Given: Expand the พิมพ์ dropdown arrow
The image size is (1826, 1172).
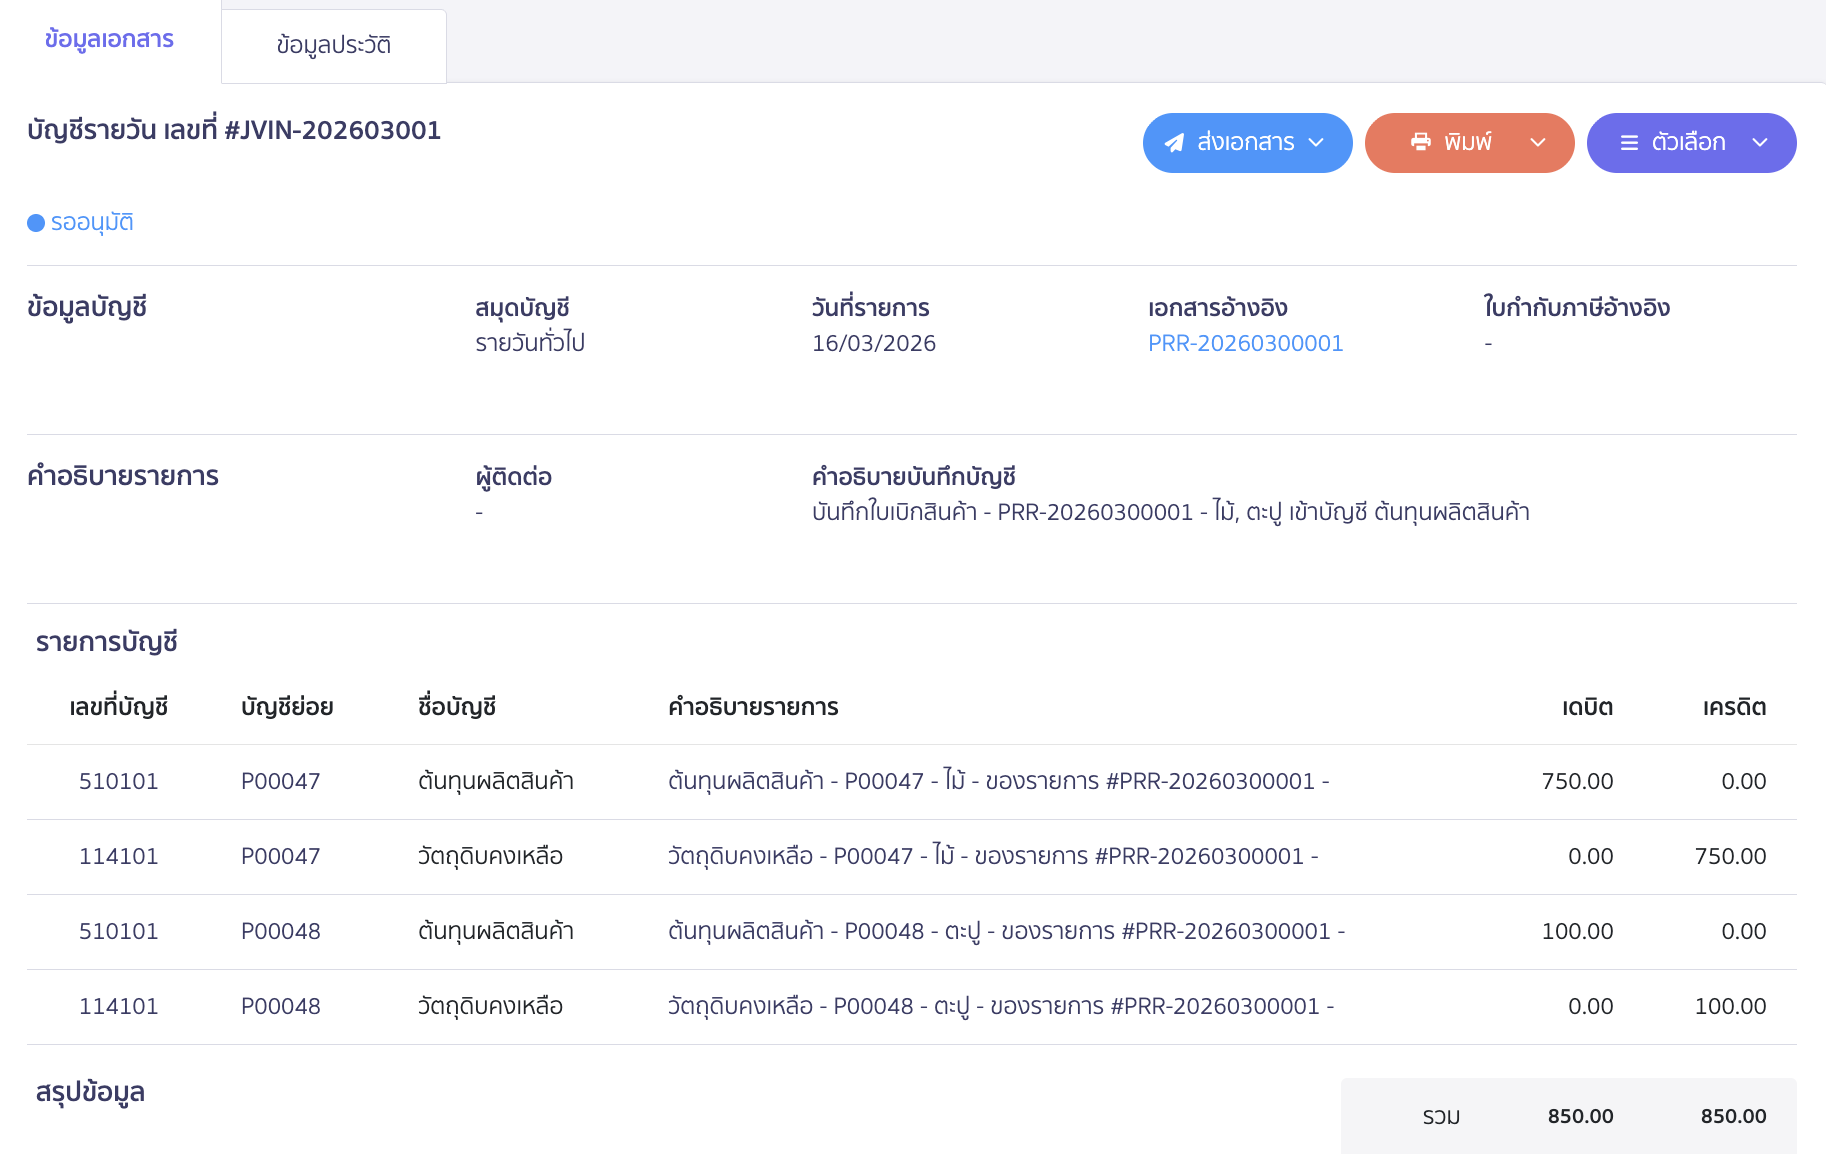Looking at the screenshot, I should 1538,143.
